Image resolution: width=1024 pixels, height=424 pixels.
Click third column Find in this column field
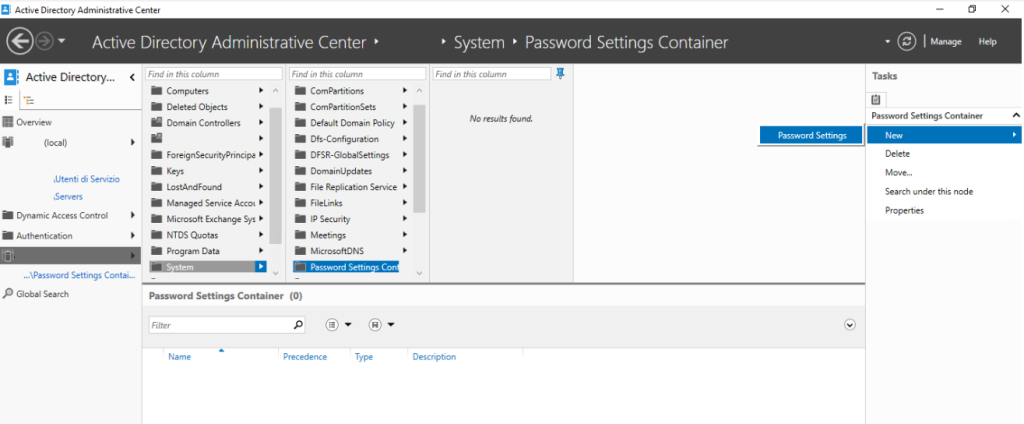click(492, 74)
